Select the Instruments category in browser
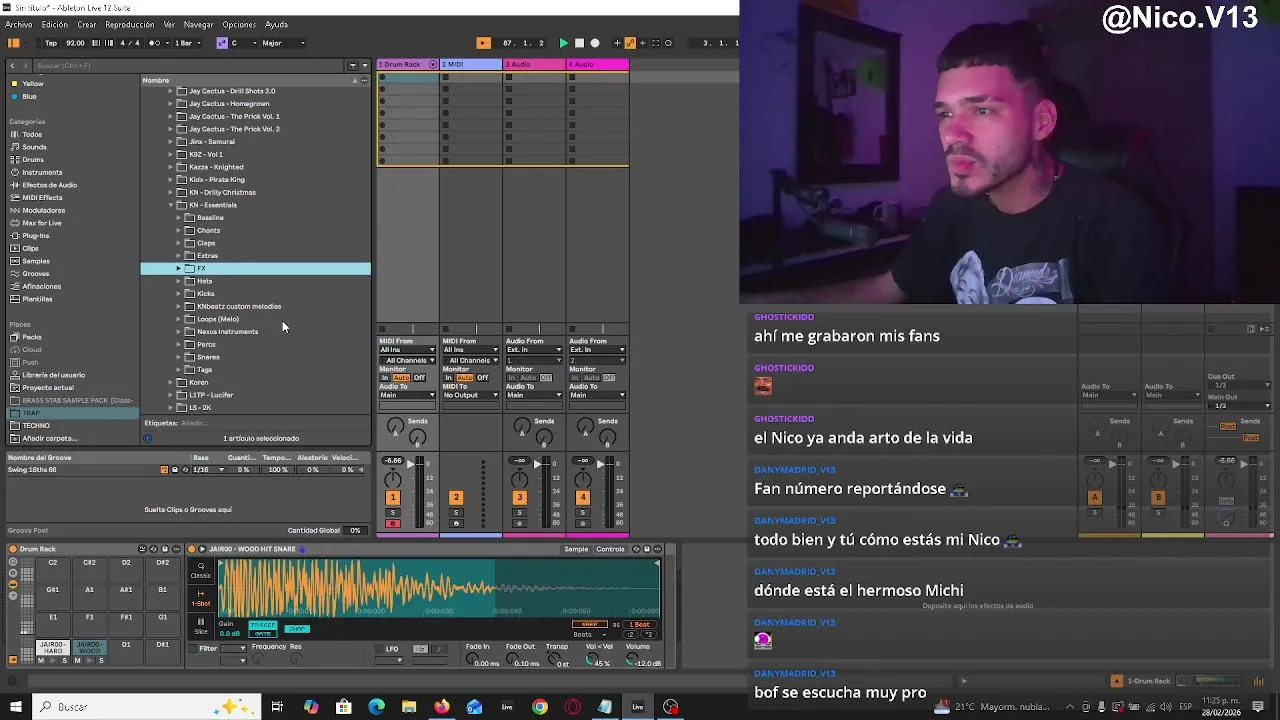Viewport: 1280px width, 720px height. pyautogui.click(x=42, y=172)
